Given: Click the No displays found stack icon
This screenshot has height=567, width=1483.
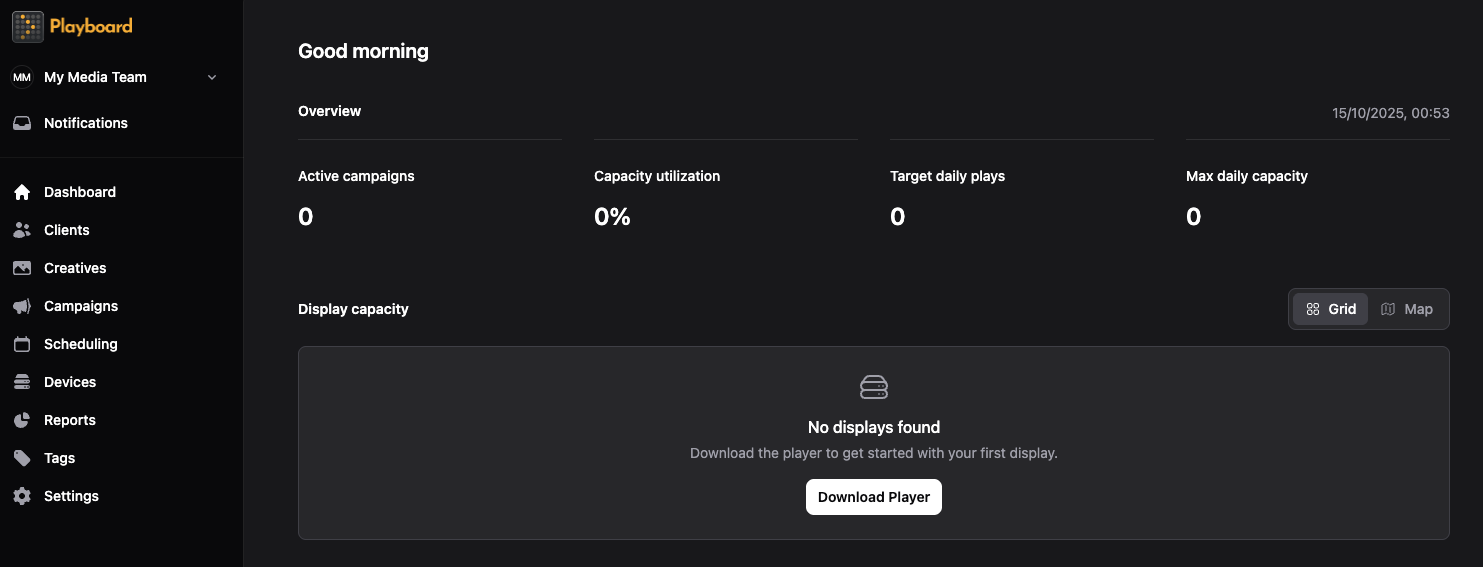Looking at the screenshot, I should 874,387.
